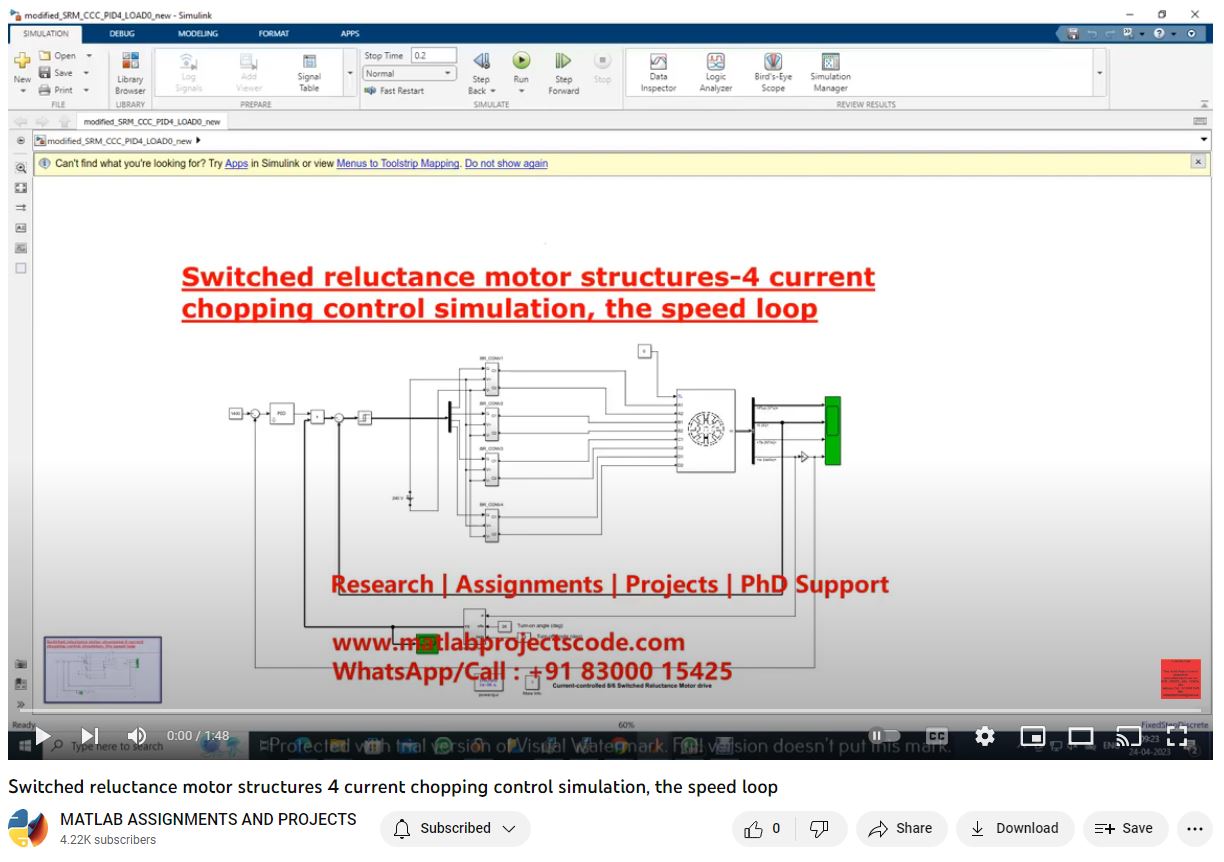This screenshot has width=1224, height=862.
Task: Click the Step Forward icon
Action: (x=563, y=62)
